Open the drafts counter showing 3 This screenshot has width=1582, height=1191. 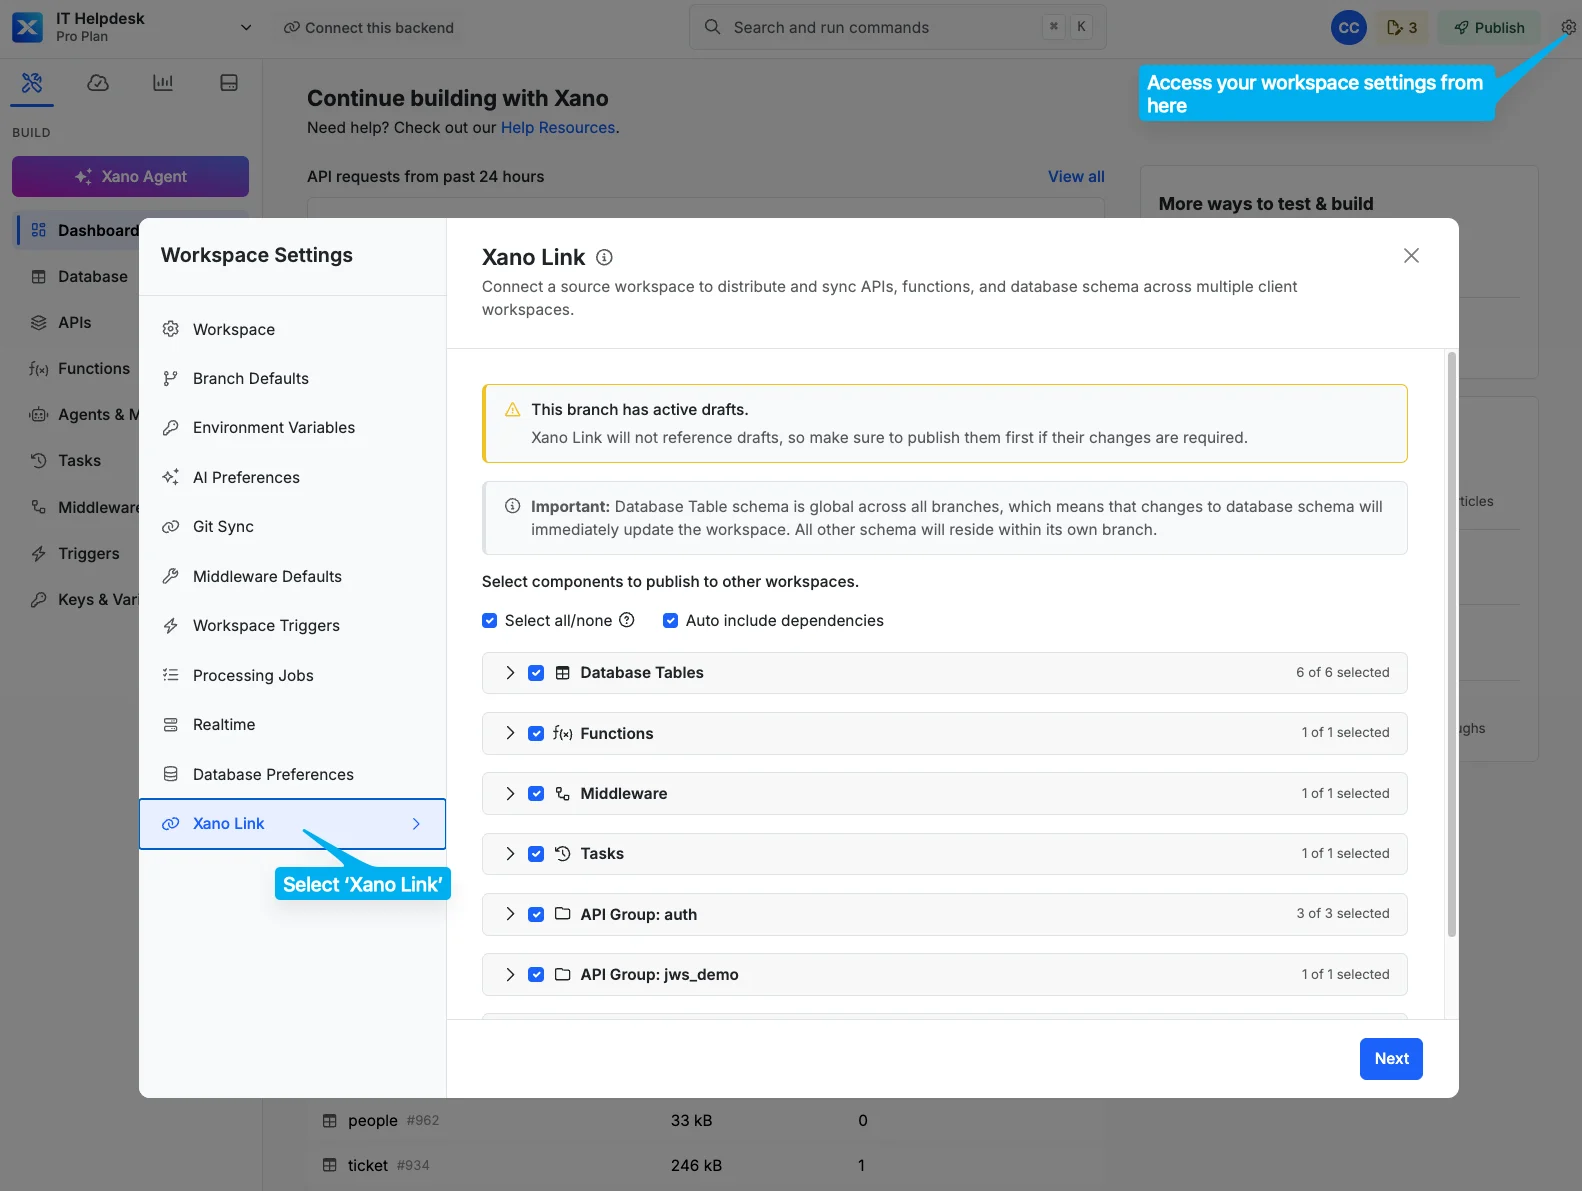tap(1402, 27)
